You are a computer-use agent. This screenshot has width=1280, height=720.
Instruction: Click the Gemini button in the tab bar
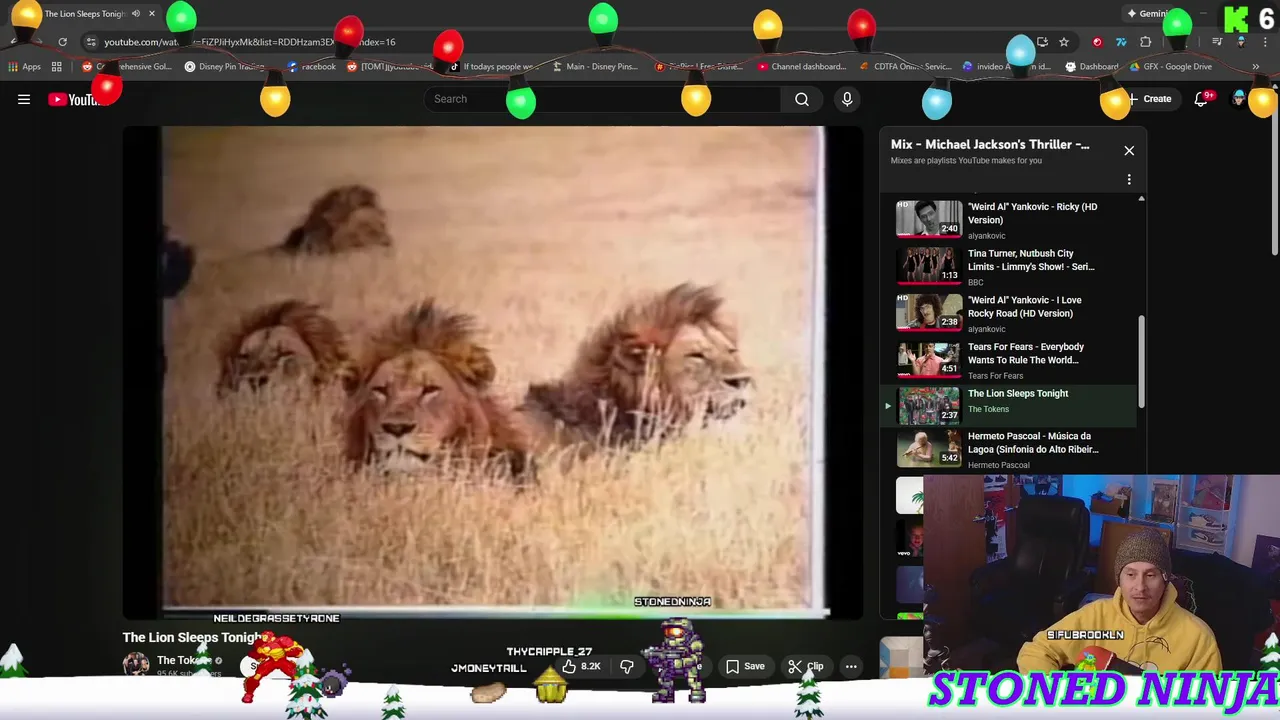coord(1148,14)
